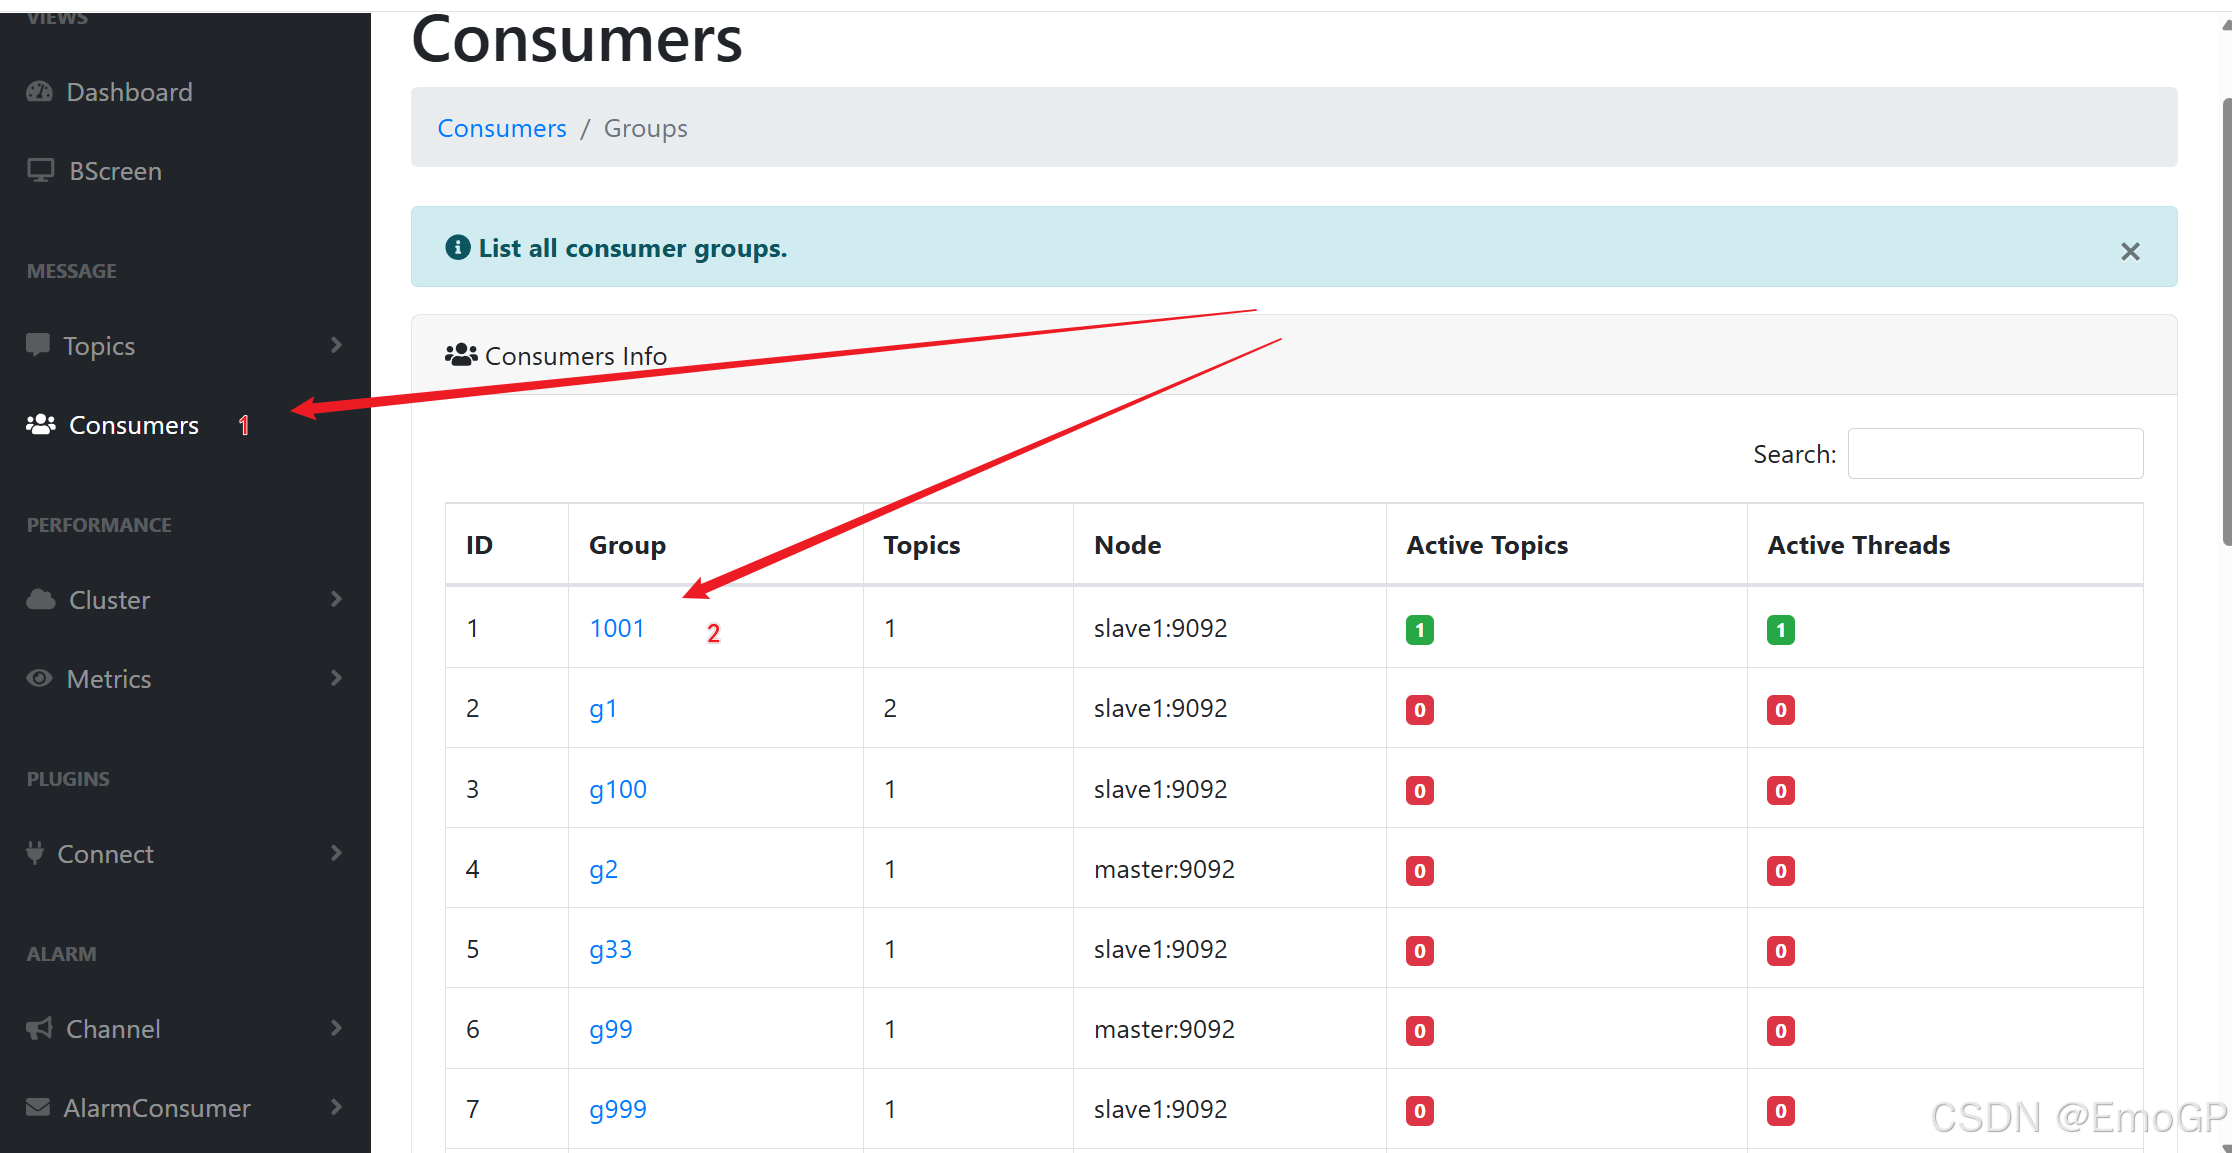Click the BScreen monitor icon
Viewport: 2232px width, 1153px height.
(x=40, y=171)
